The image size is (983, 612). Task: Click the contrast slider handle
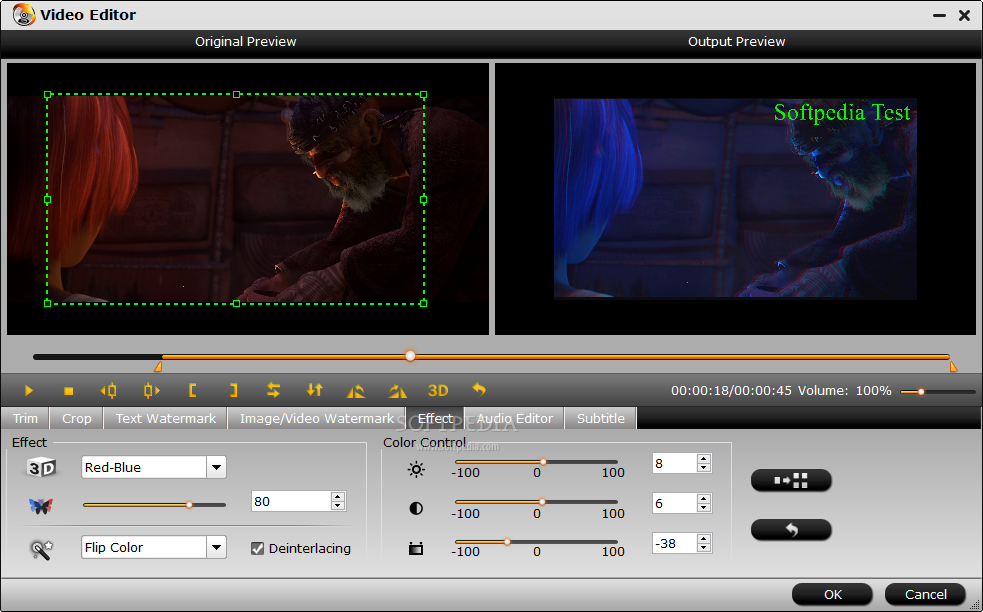coord(542,502)
